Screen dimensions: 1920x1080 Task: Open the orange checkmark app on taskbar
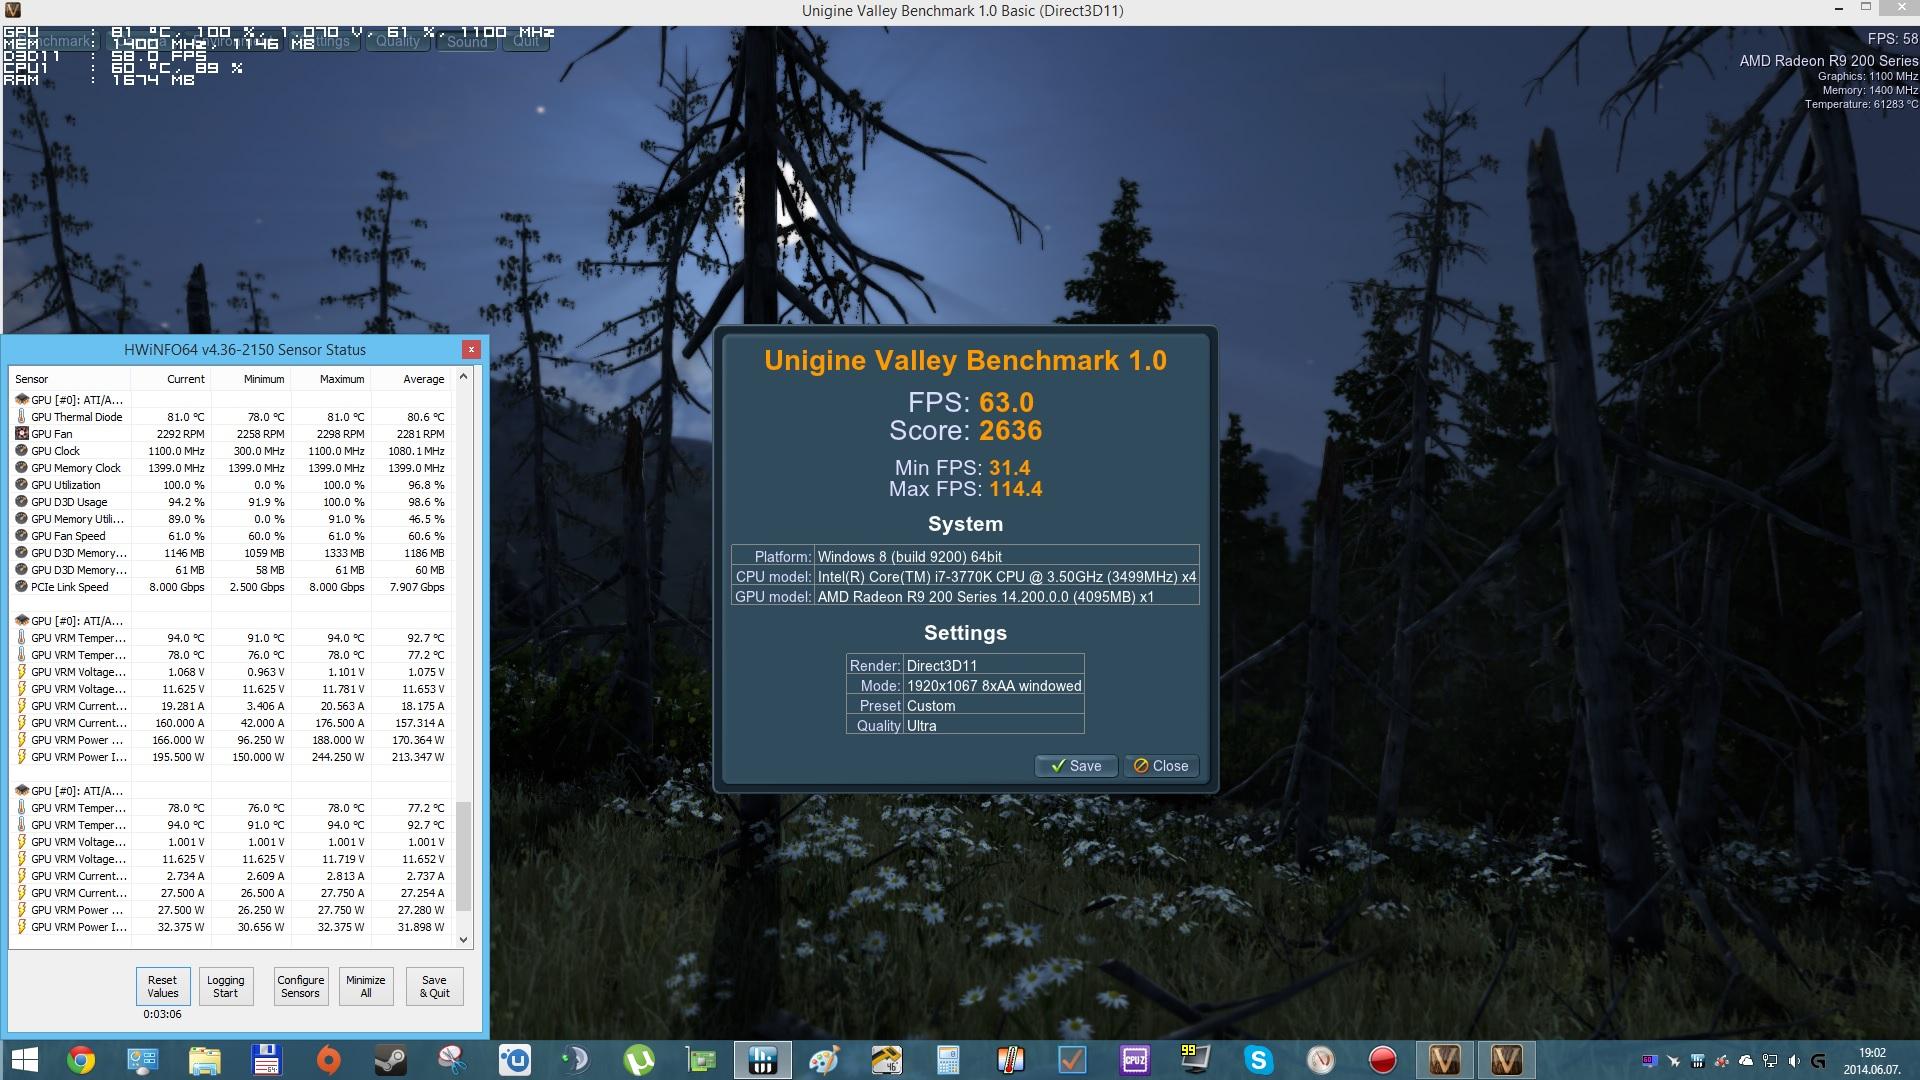(x=1072, y=1060)
